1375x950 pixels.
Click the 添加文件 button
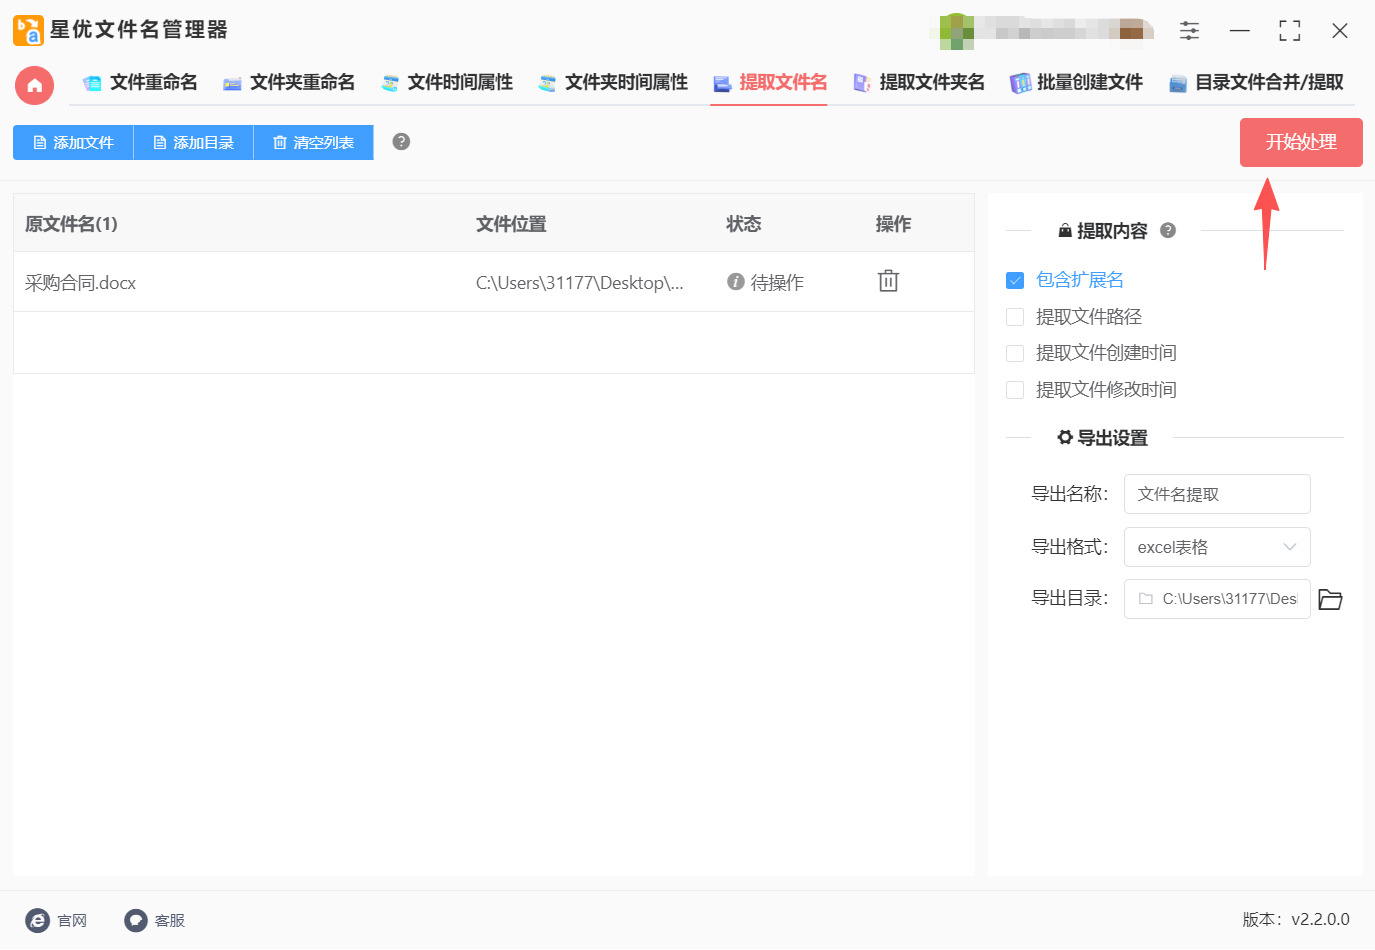73,142
